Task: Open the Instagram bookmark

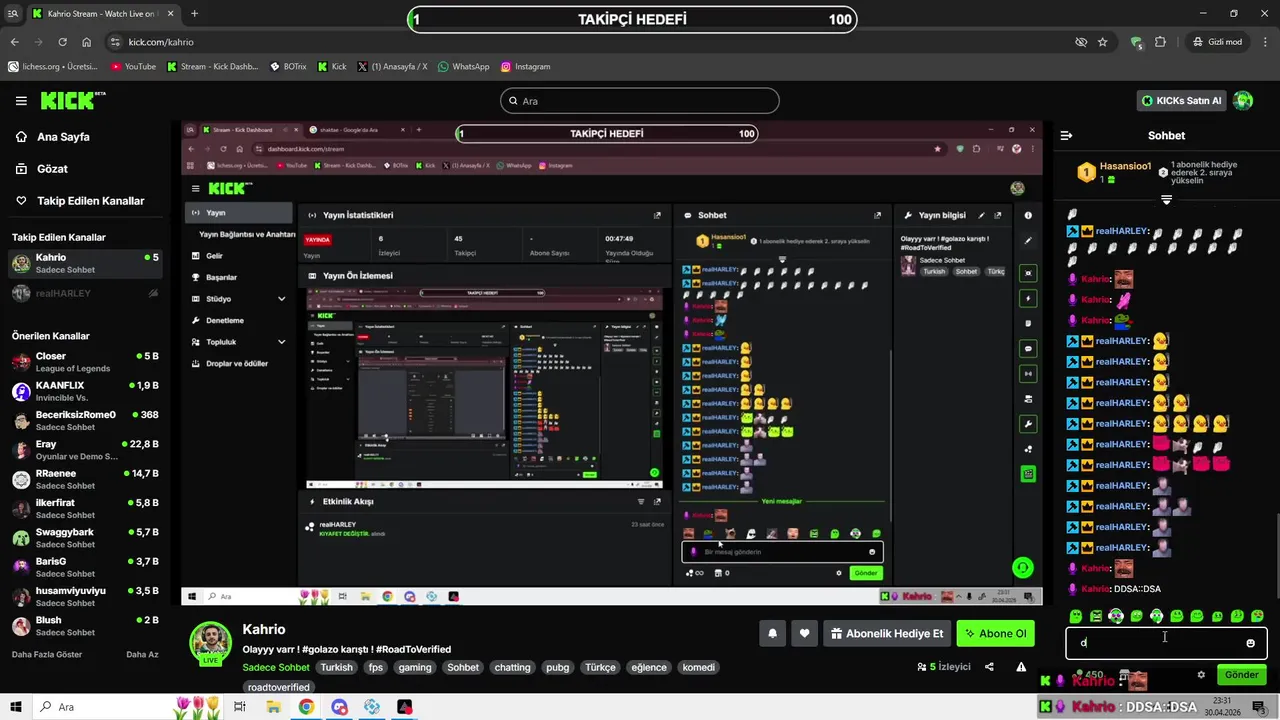Action: click(x=525, y=67)
